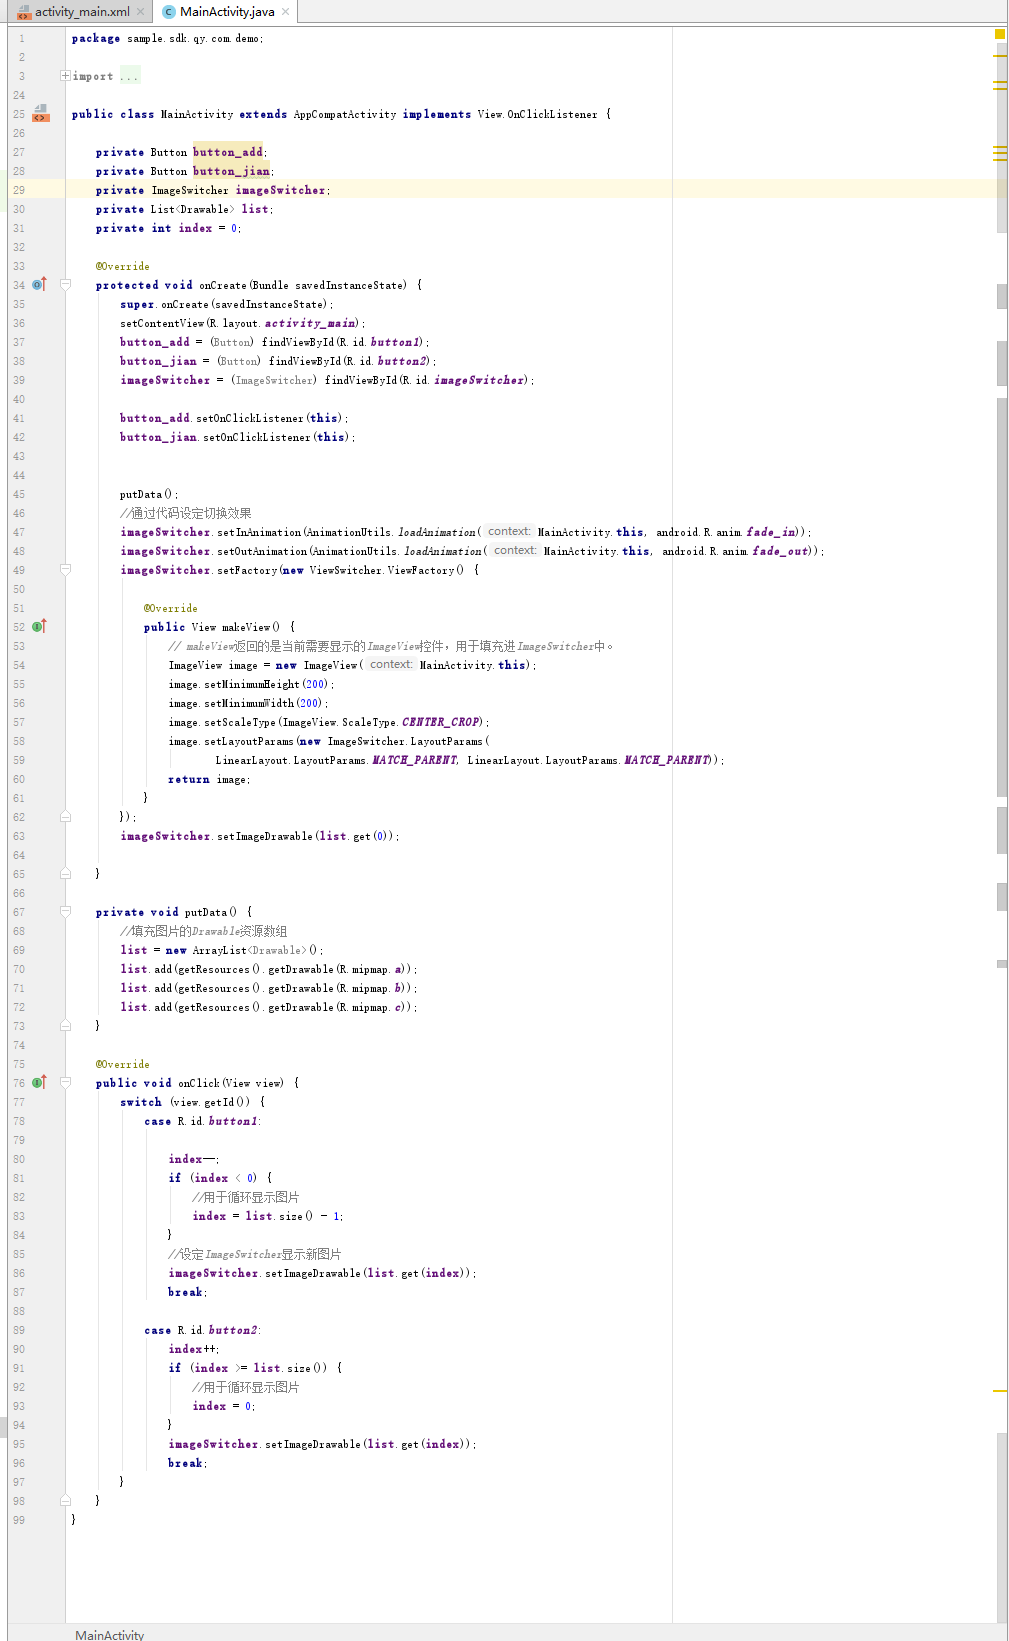
Task: Click yellow inspection status indicator at top right
Action: (999, 34)
